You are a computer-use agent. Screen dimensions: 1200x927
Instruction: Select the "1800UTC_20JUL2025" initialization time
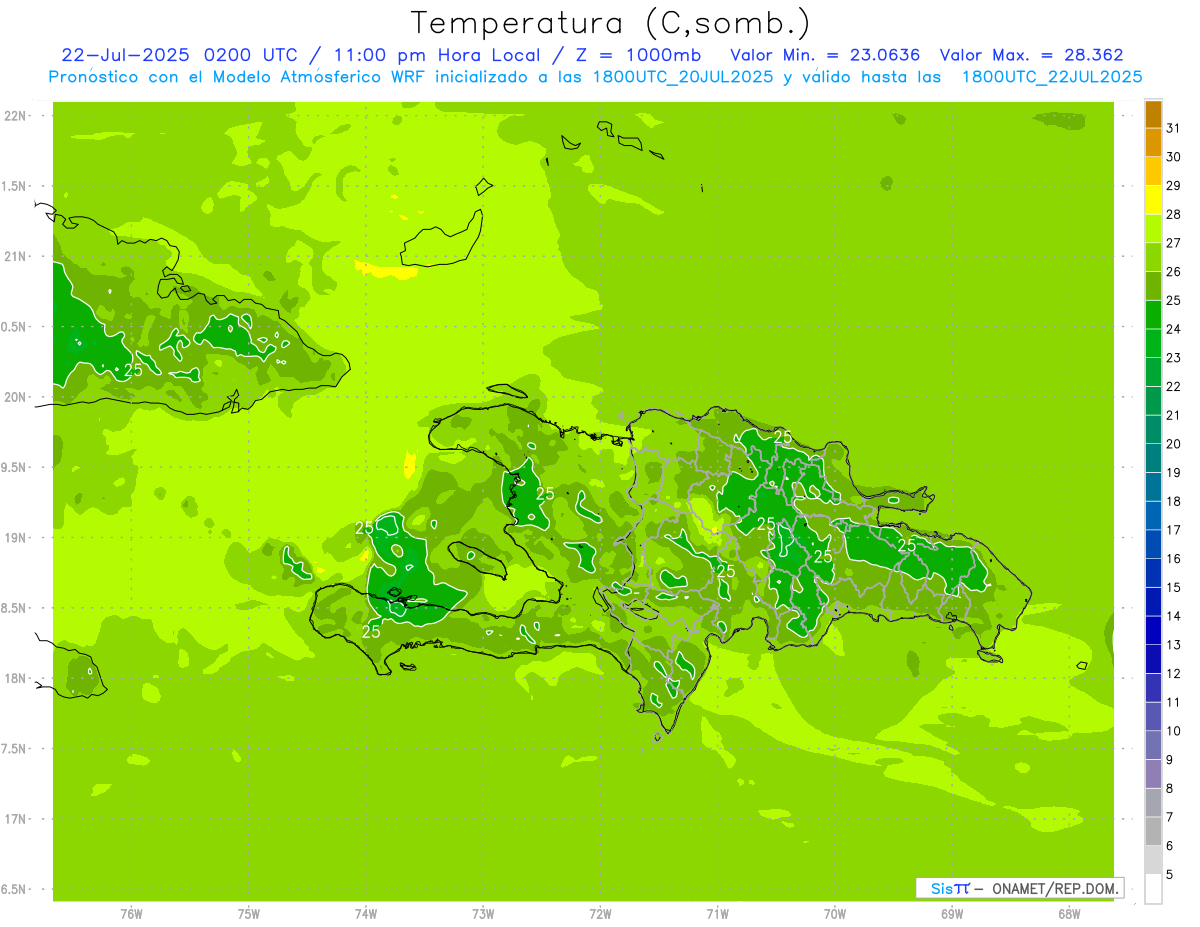point(683,77)
